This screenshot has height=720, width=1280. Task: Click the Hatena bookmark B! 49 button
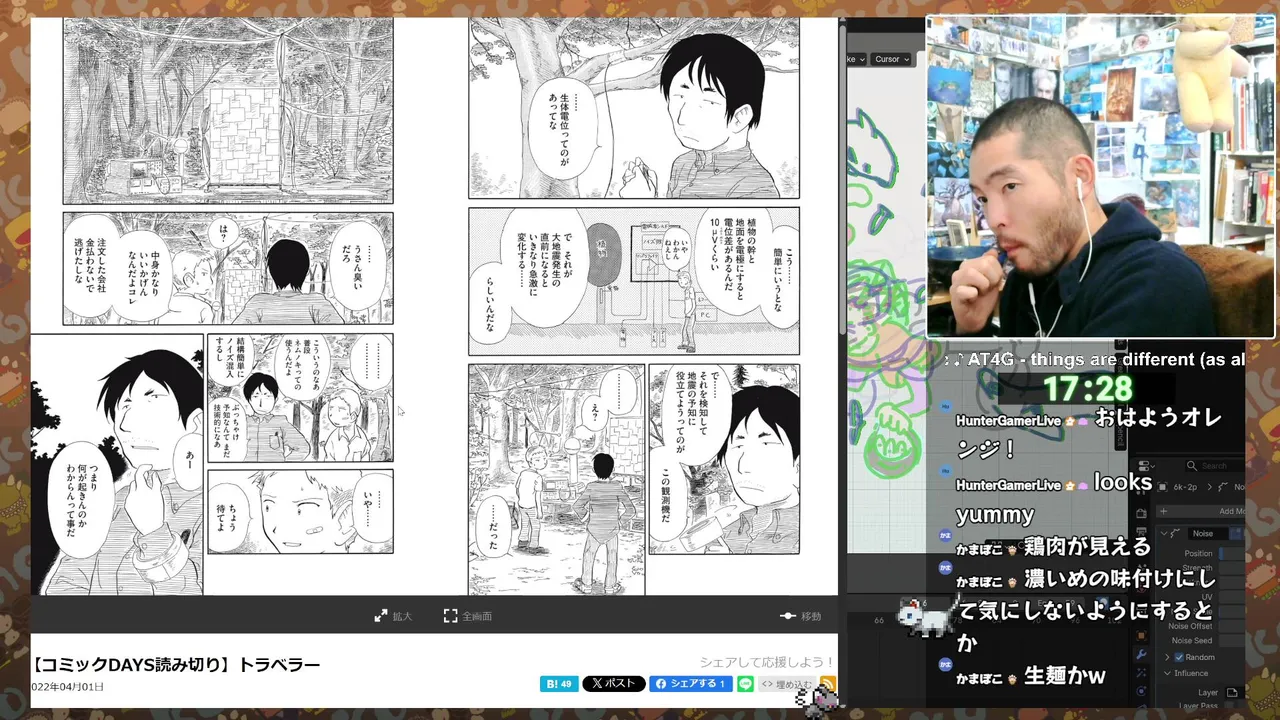[559, 684]
